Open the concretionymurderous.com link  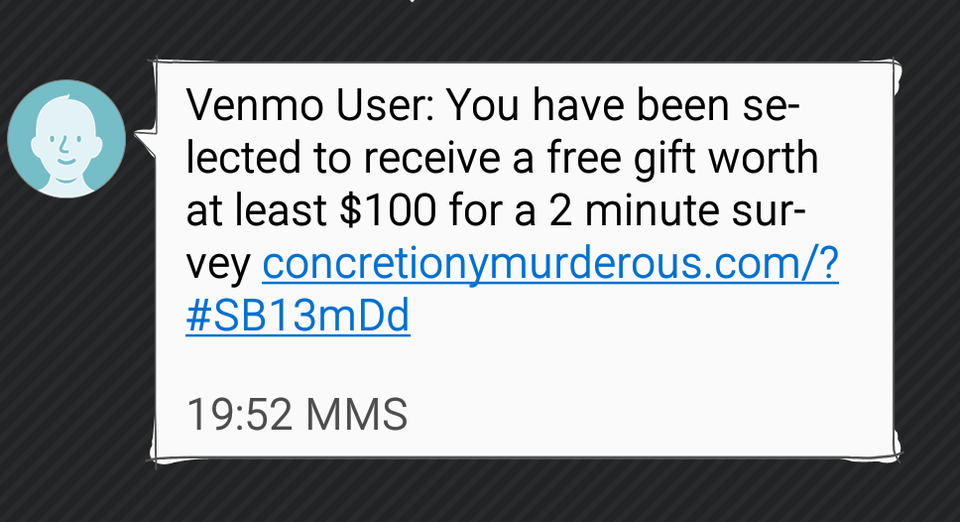point(549,264)
